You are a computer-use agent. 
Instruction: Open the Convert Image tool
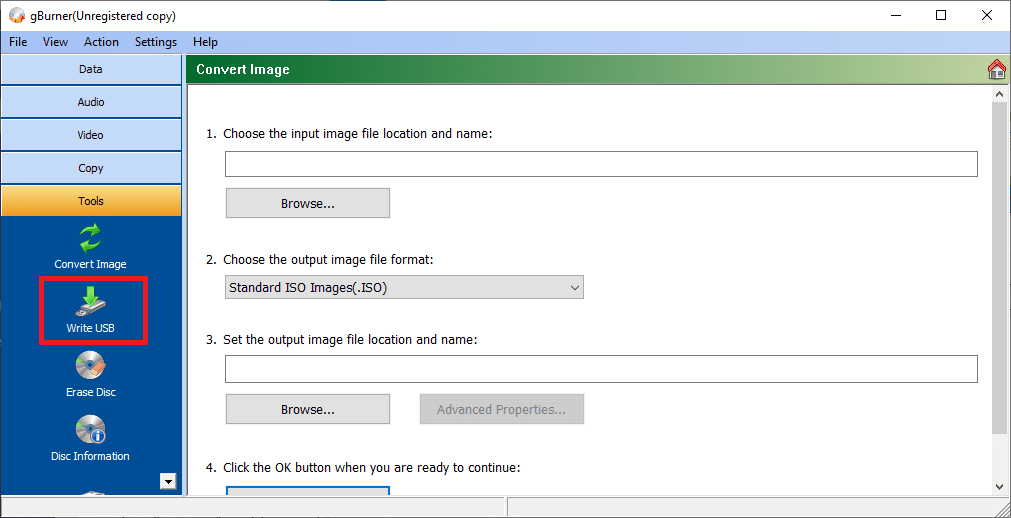[x=90, y=246]
